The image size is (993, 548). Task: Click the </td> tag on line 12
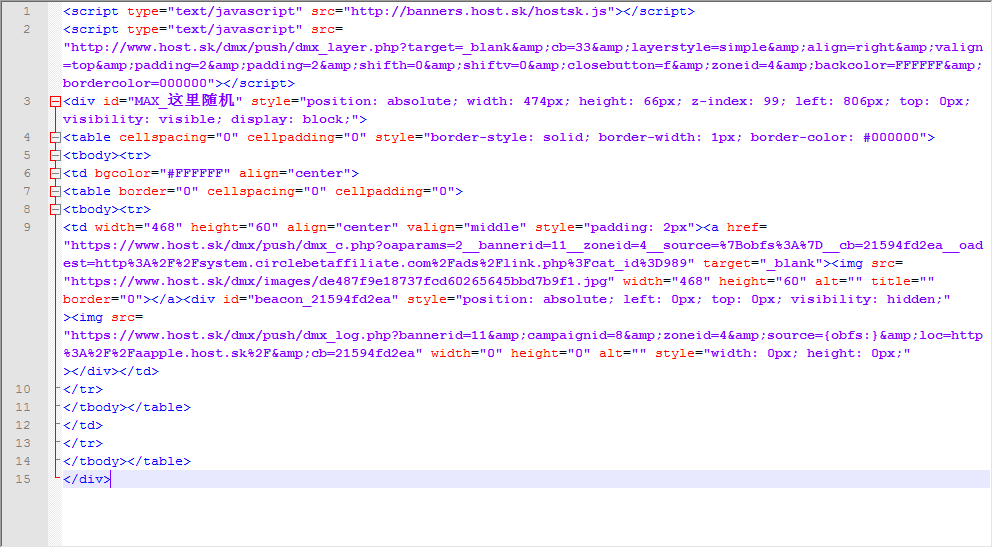click(83, 426)
